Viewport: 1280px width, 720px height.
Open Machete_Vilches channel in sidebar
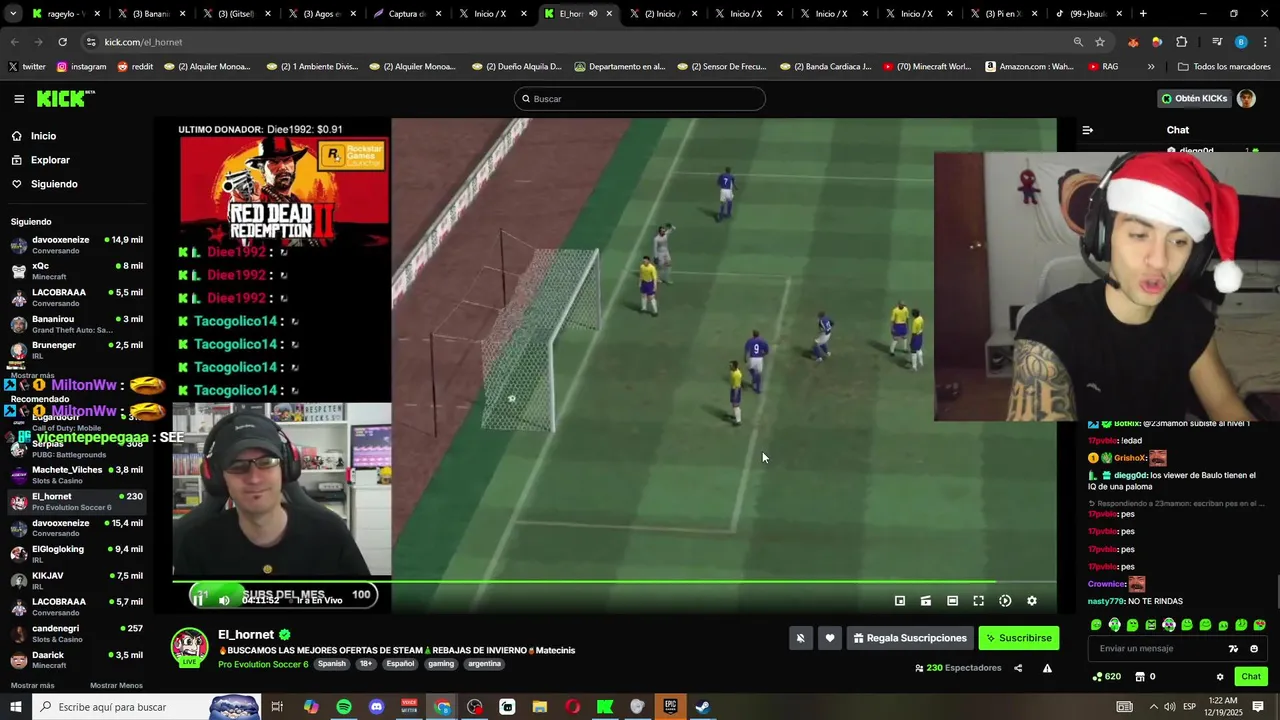coord(77,475)
